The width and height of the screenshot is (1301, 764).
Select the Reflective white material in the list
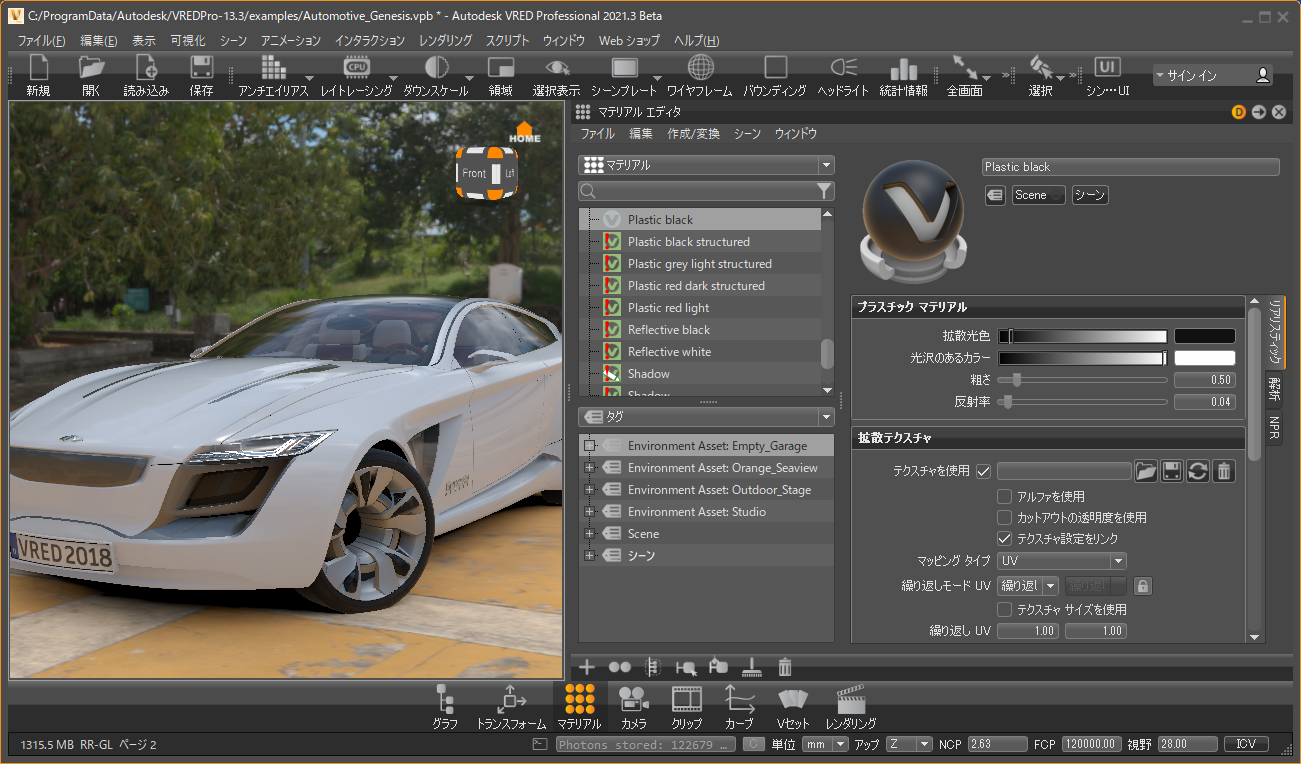[x=669, y=352]
